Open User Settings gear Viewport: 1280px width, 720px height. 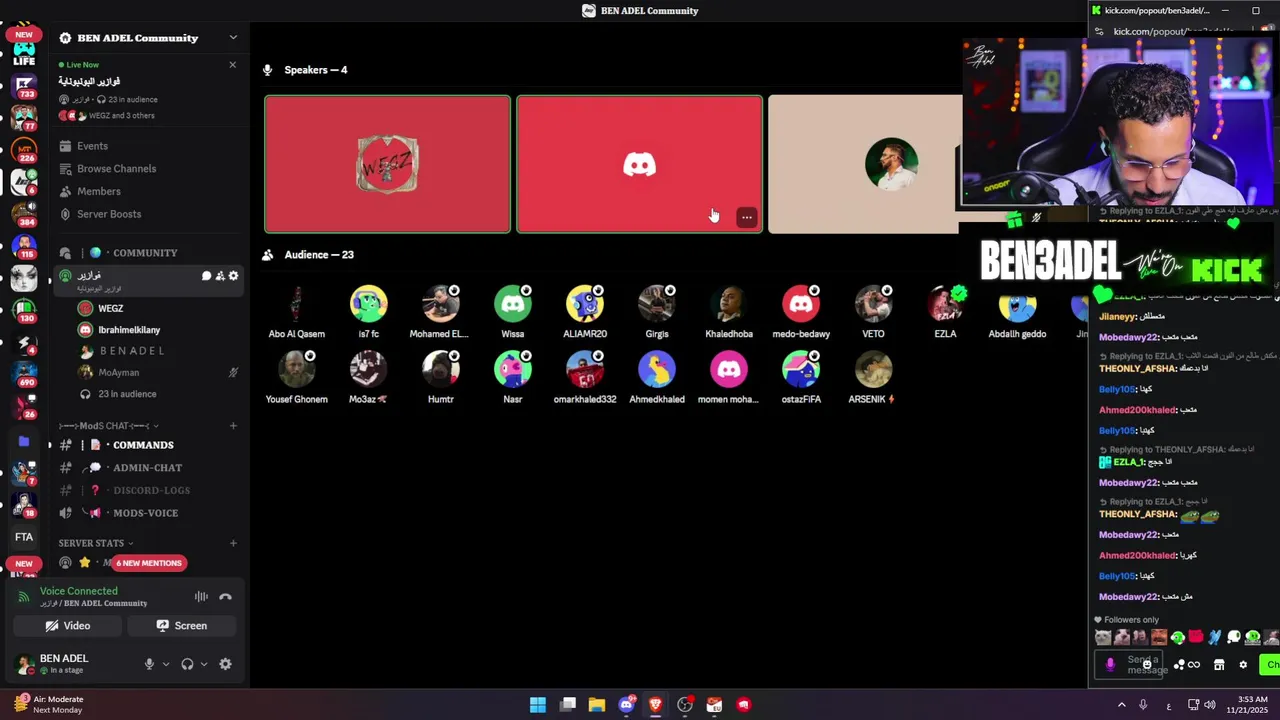pyautogui.click(x=225, y=664)
